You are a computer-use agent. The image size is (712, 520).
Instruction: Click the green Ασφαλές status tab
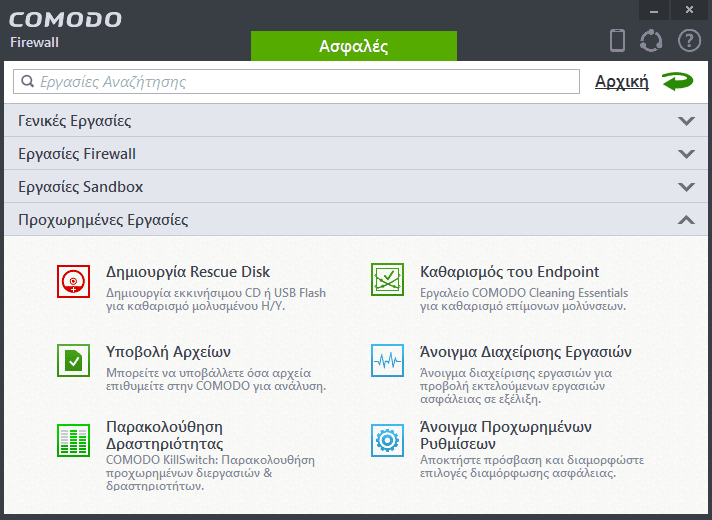pos(354,46)
